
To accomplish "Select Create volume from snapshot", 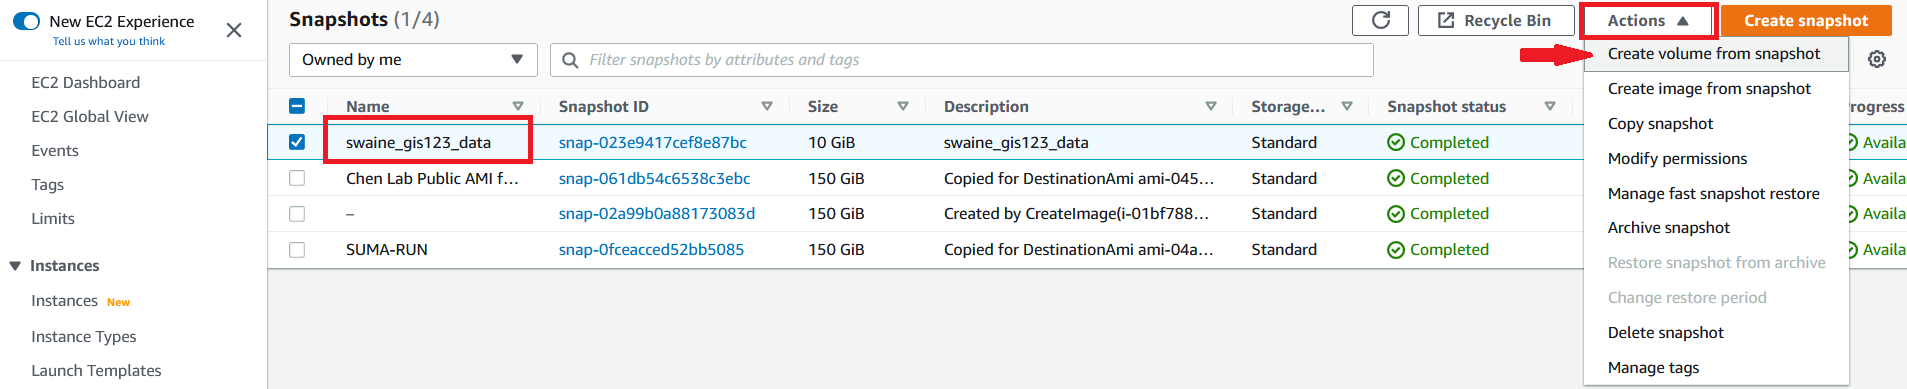I will pos(1714,54).
